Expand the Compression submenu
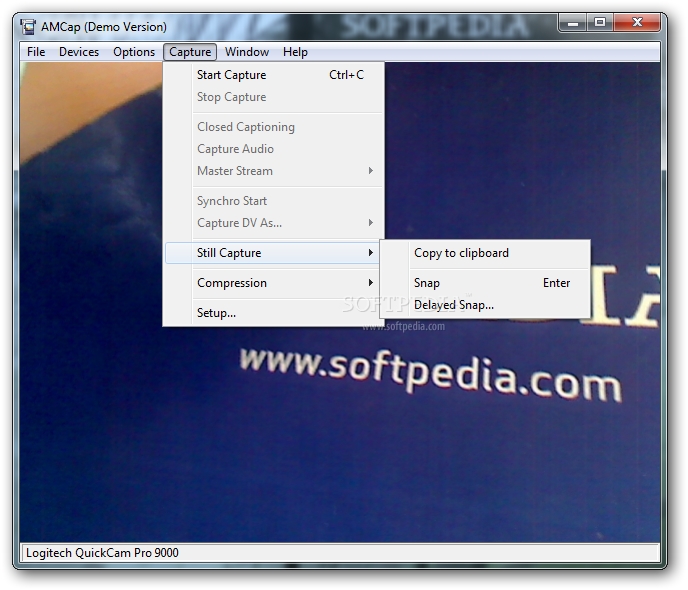Image resolution: width=688 pixels, height=590 pixels. point(273,283)
